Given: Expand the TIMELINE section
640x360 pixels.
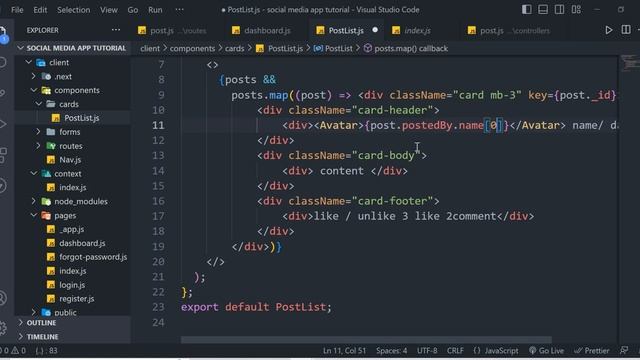Looking at the screenshot, I should (73, 337).
